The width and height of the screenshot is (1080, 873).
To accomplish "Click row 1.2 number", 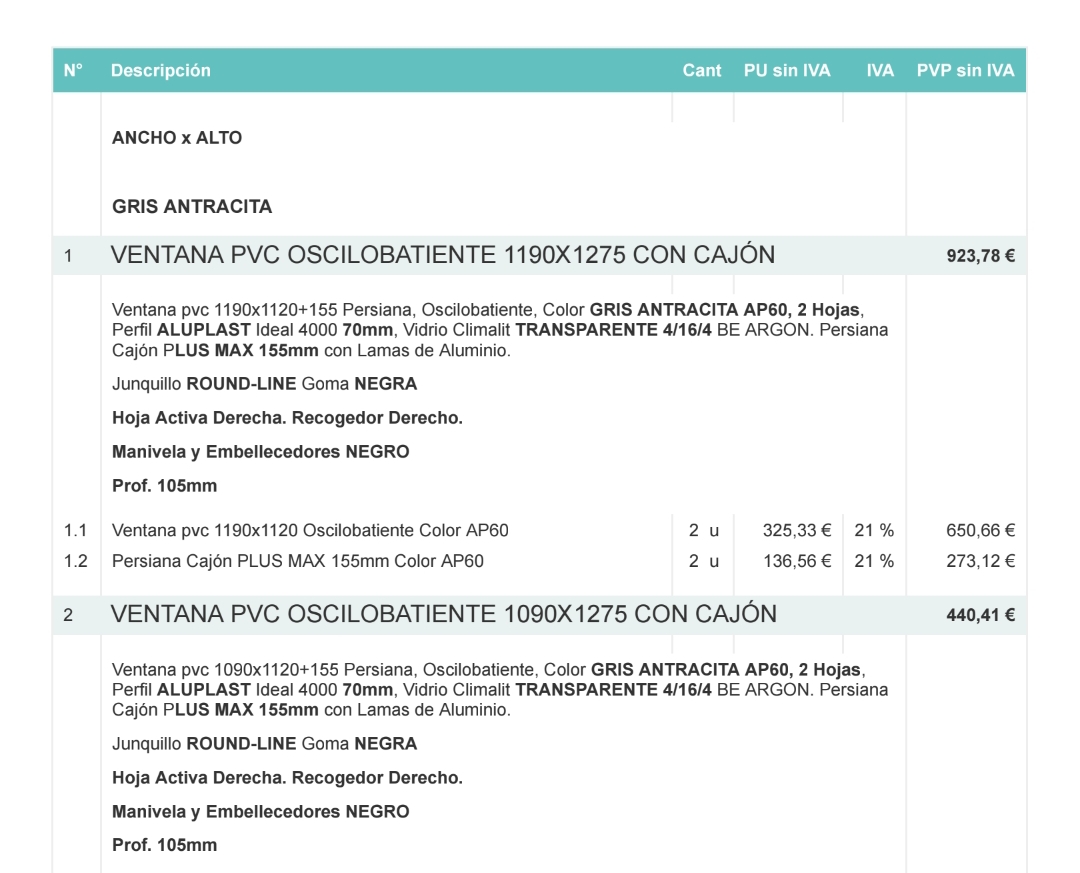I will click(x=76, y=561).
